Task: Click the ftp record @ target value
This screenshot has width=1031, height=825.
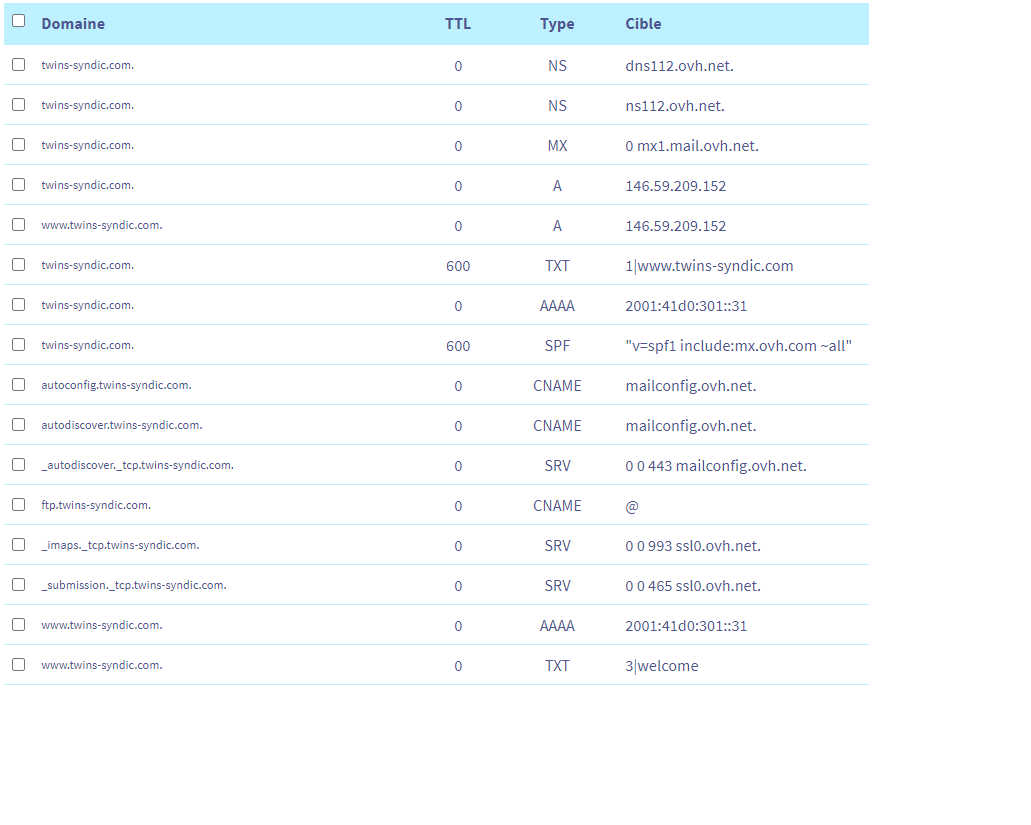Action: point(632,506)
